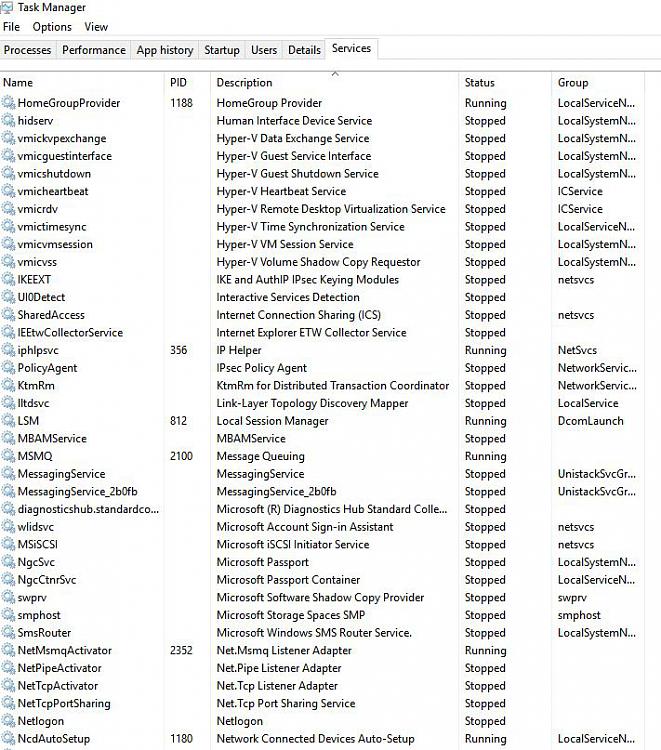Image resolution: width=661 pixels, height=750 pixels.
Task: Open the Options menu
Action: tap(52, 27)
